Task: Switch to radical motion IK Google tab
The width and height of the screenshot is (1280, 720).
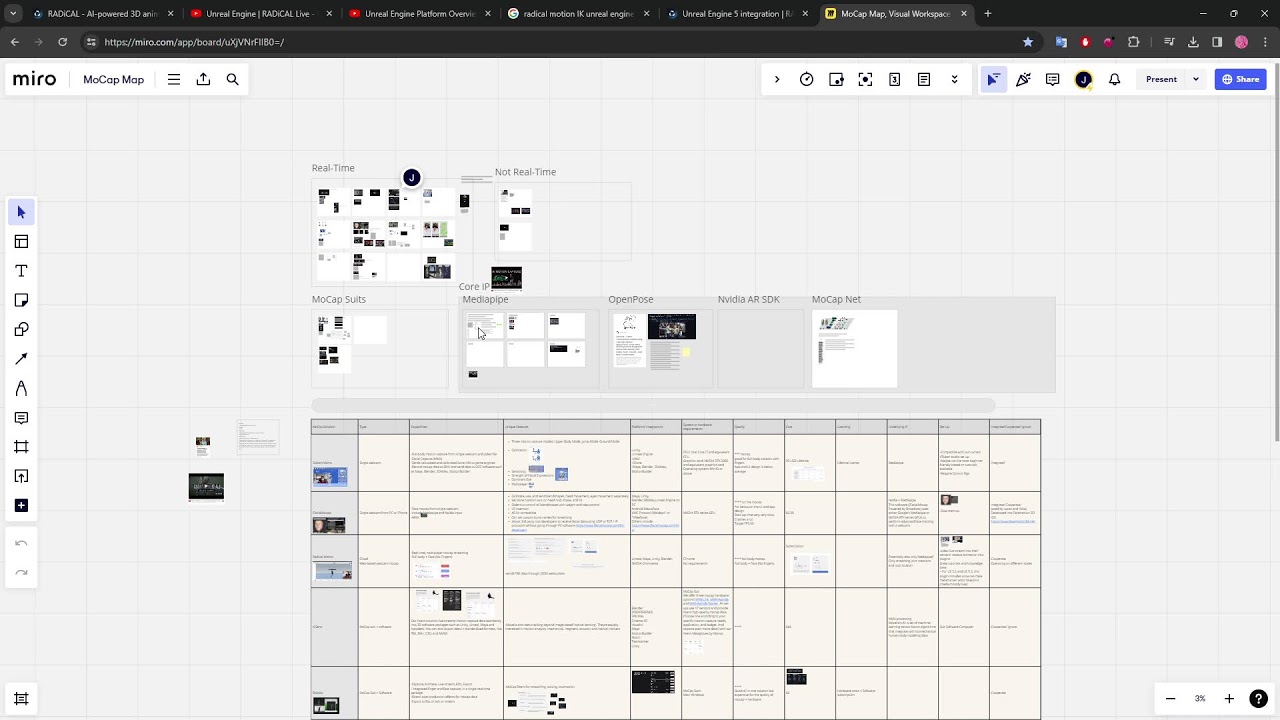Action: pos(580,14)
